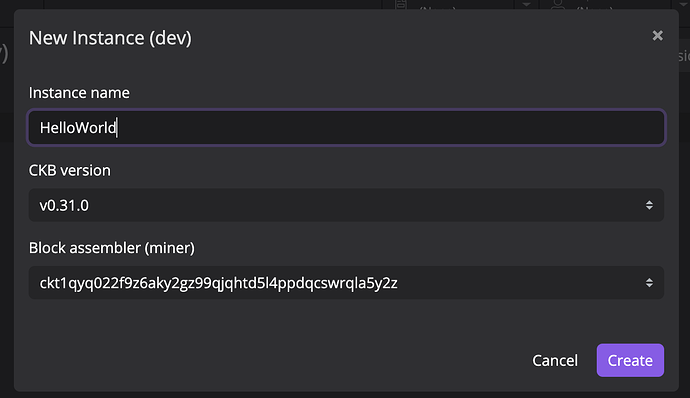Screen dimensions: 690x398
Task: Expand the CKB version v0.31.0 dropdown
Action: [346, 205]
